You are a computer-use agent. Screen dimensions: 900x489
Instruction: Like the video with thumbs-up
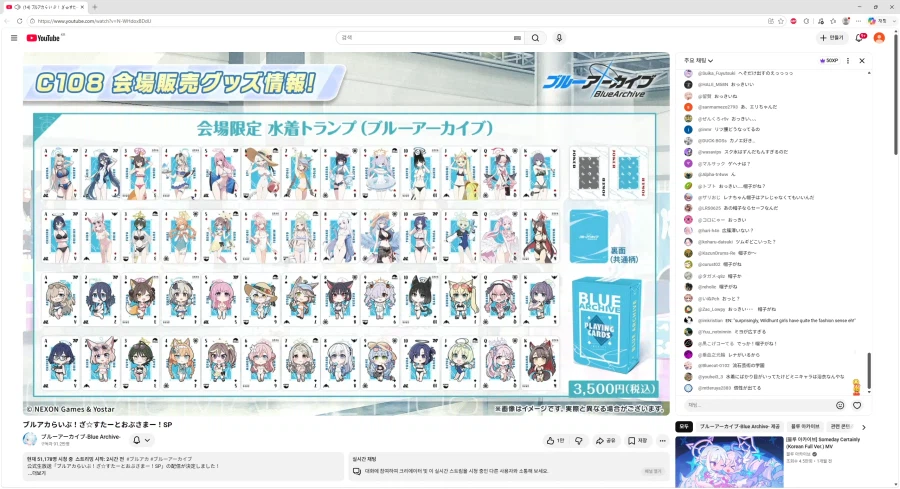click(556, 441)
